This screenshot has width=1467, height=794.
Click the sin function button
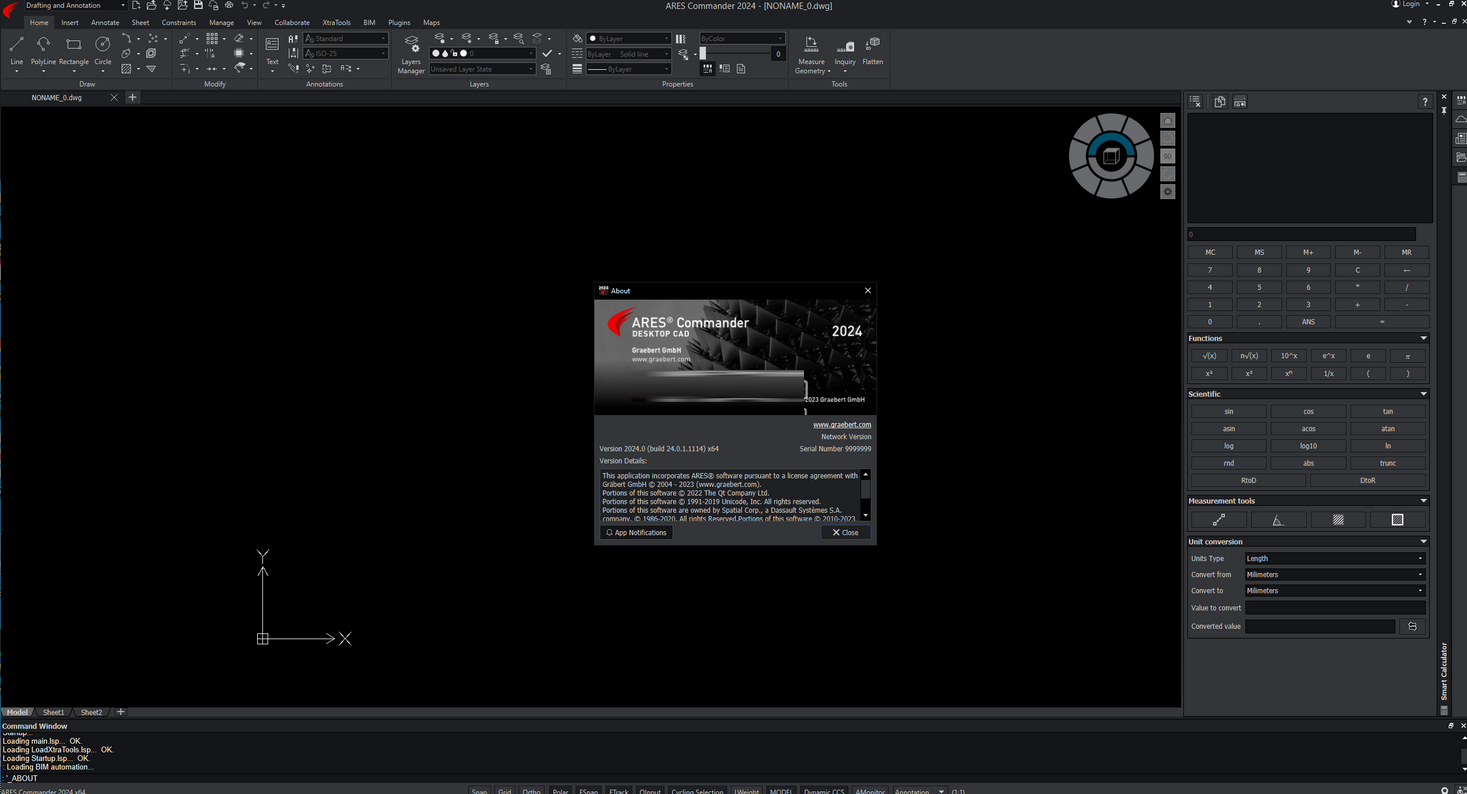(1228, 411)
